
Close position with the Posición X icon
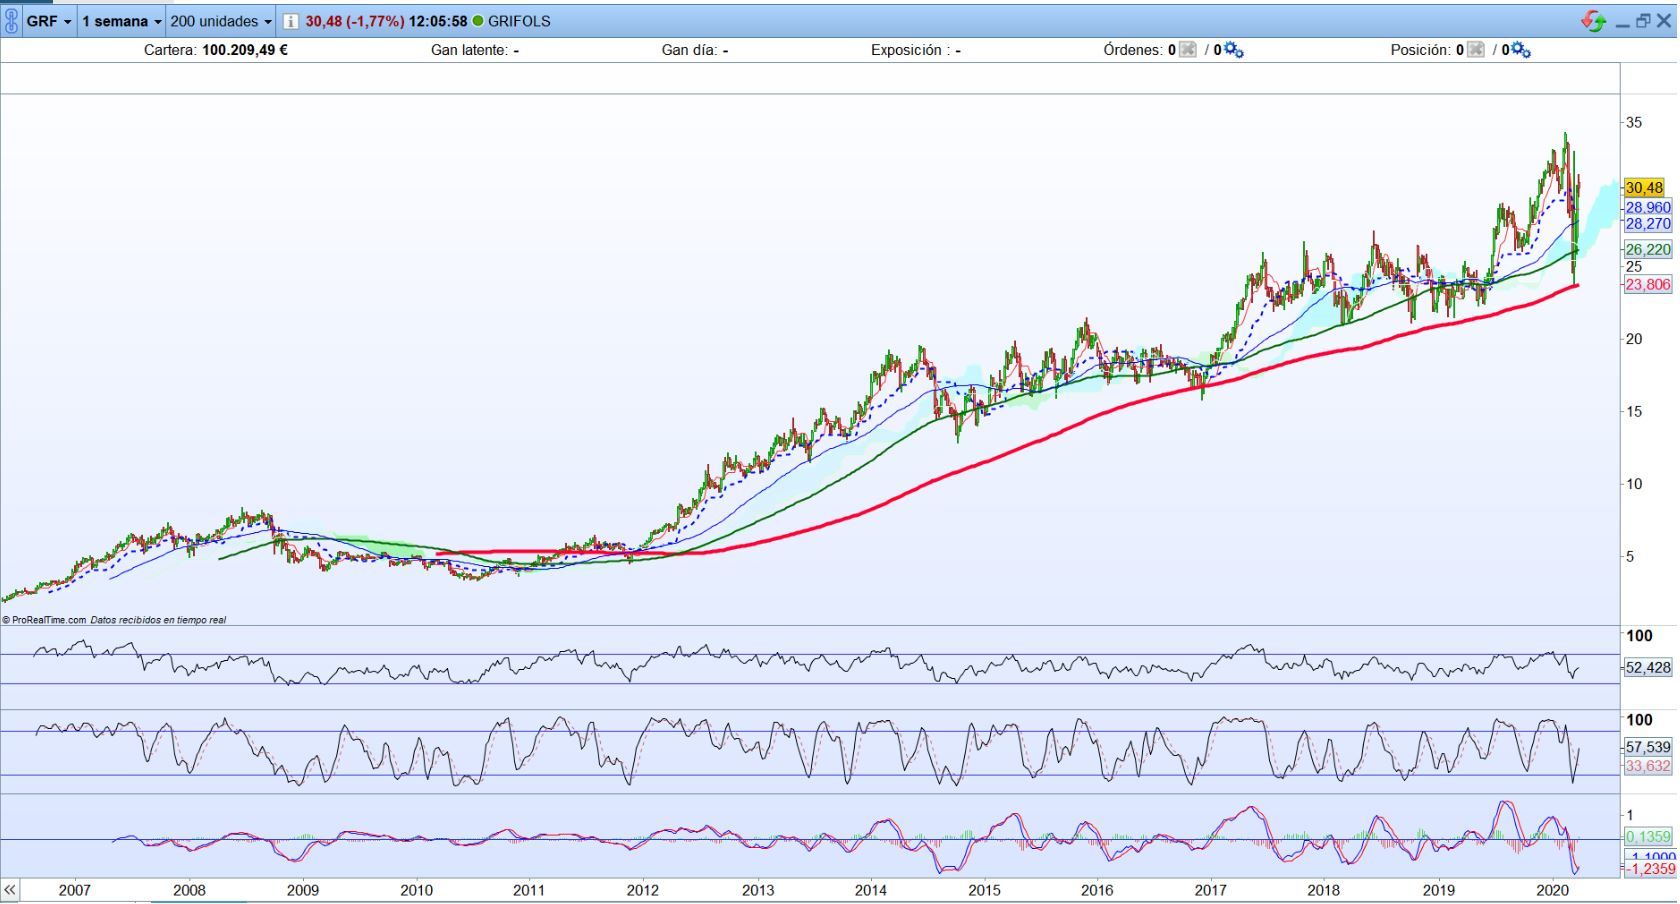click(1476, 50)
